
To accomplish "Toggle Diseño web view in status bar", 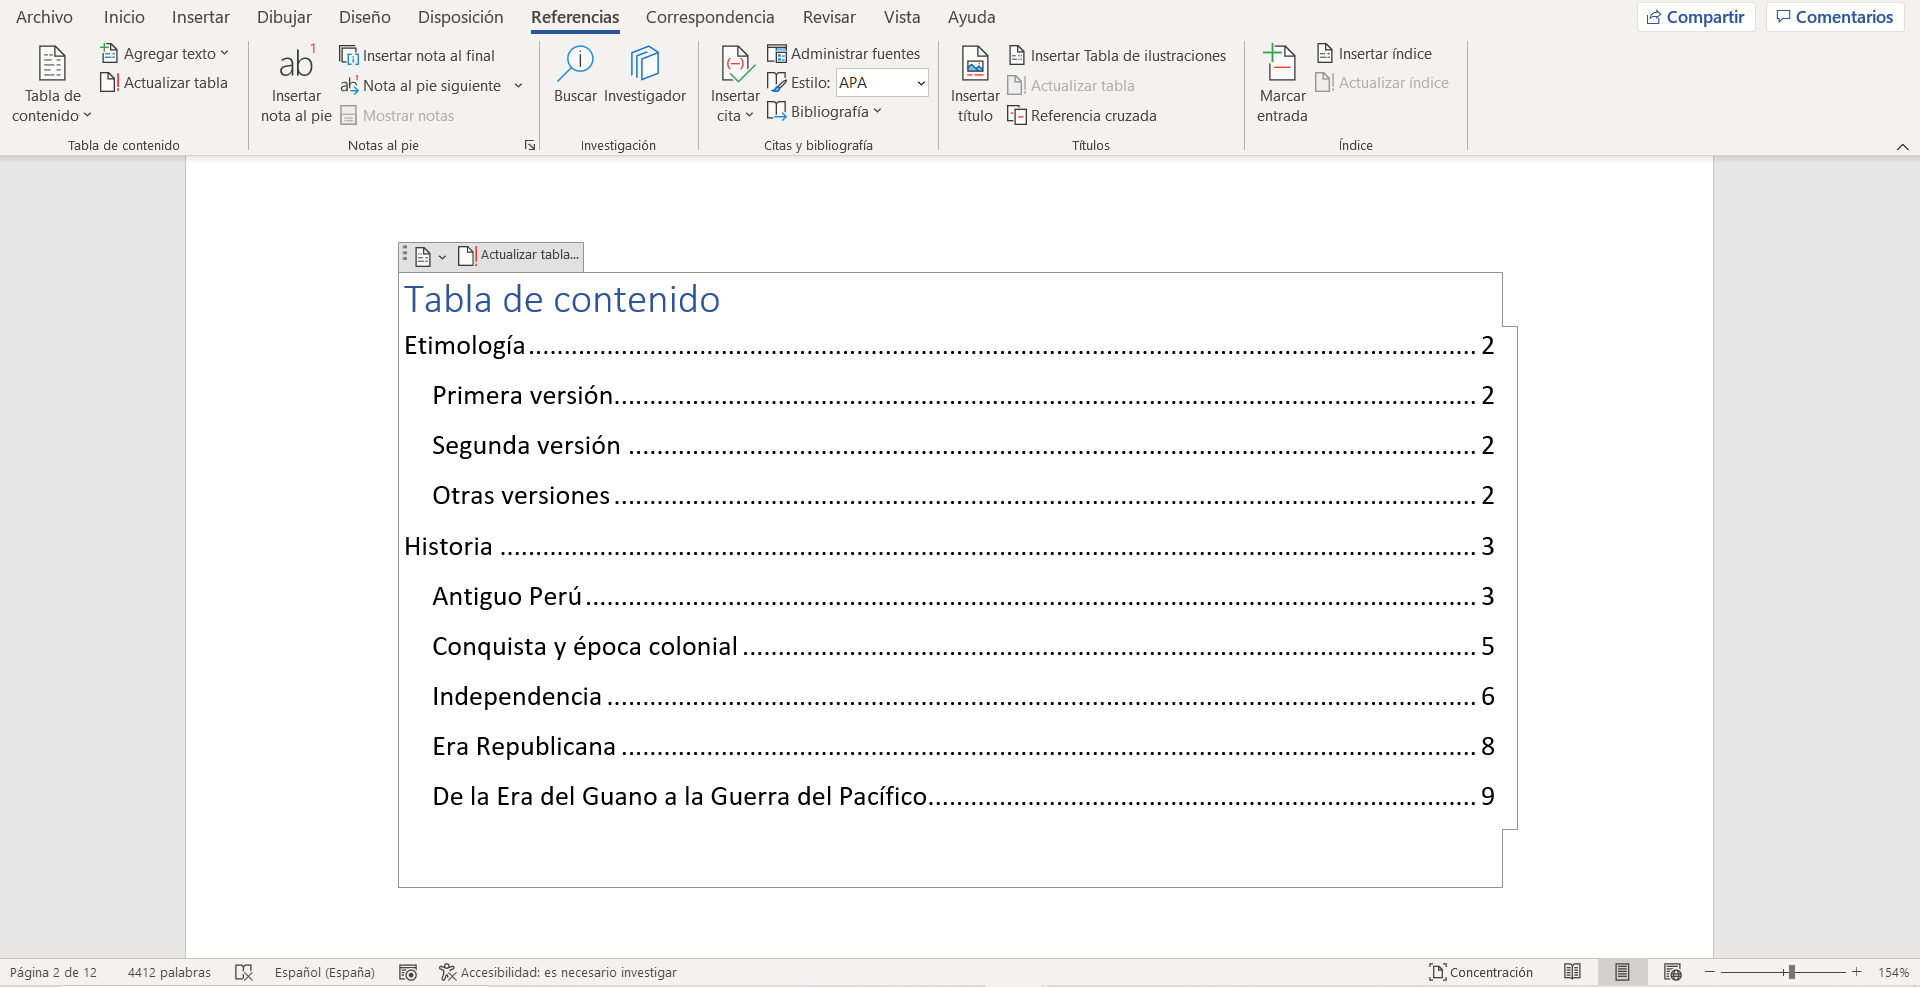I will (1672, 971).
